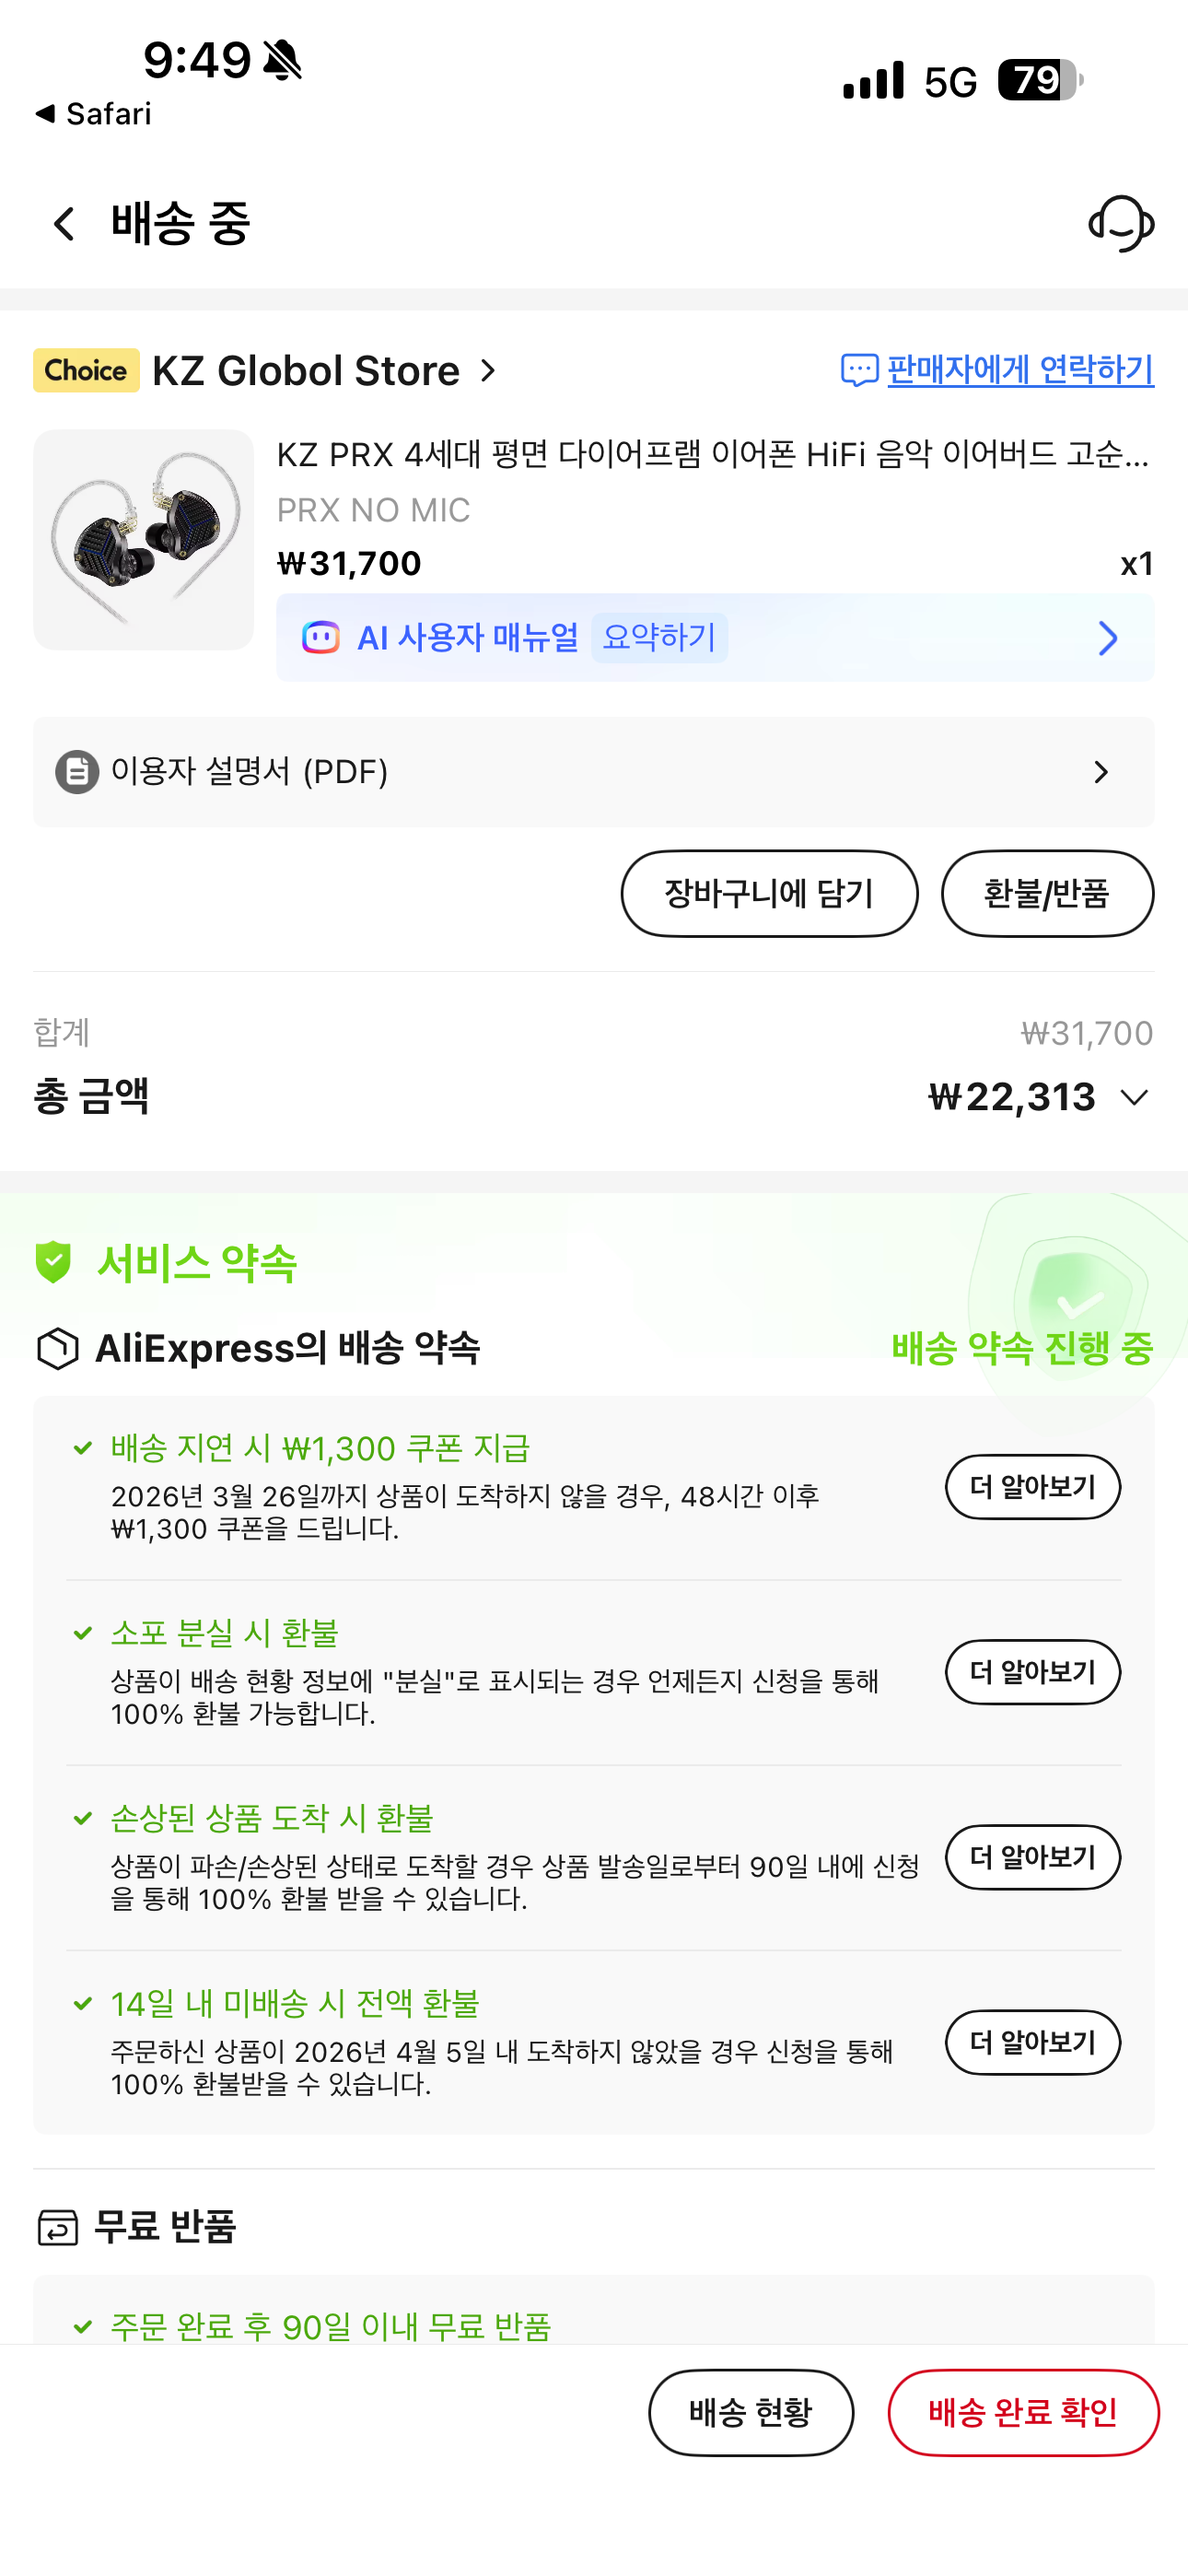Tap 더 알아보기 for 소포 분실 시 환불

pos(1033,1672)
